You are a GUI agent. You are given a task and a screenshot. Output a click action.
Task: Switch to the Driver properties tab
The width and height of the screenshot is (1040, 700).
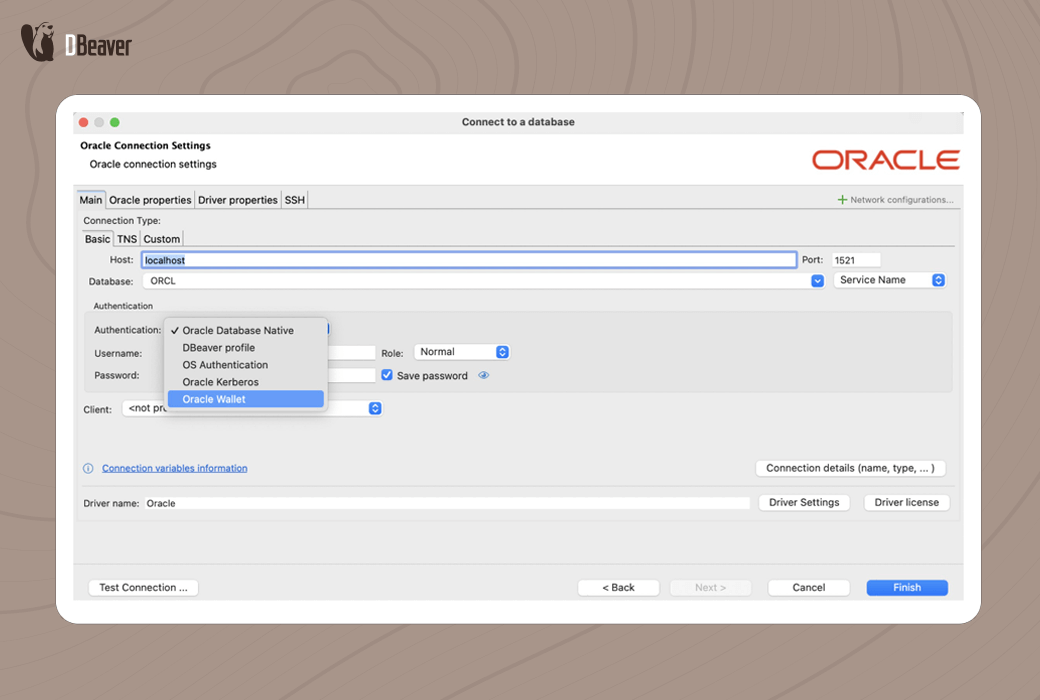pyautogui.click(x=238, y=200)
